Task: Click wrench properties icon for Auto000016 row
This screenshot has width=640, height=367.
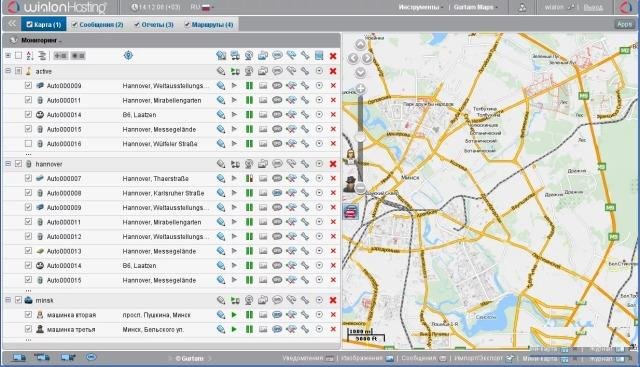Action: pos(305,144)
